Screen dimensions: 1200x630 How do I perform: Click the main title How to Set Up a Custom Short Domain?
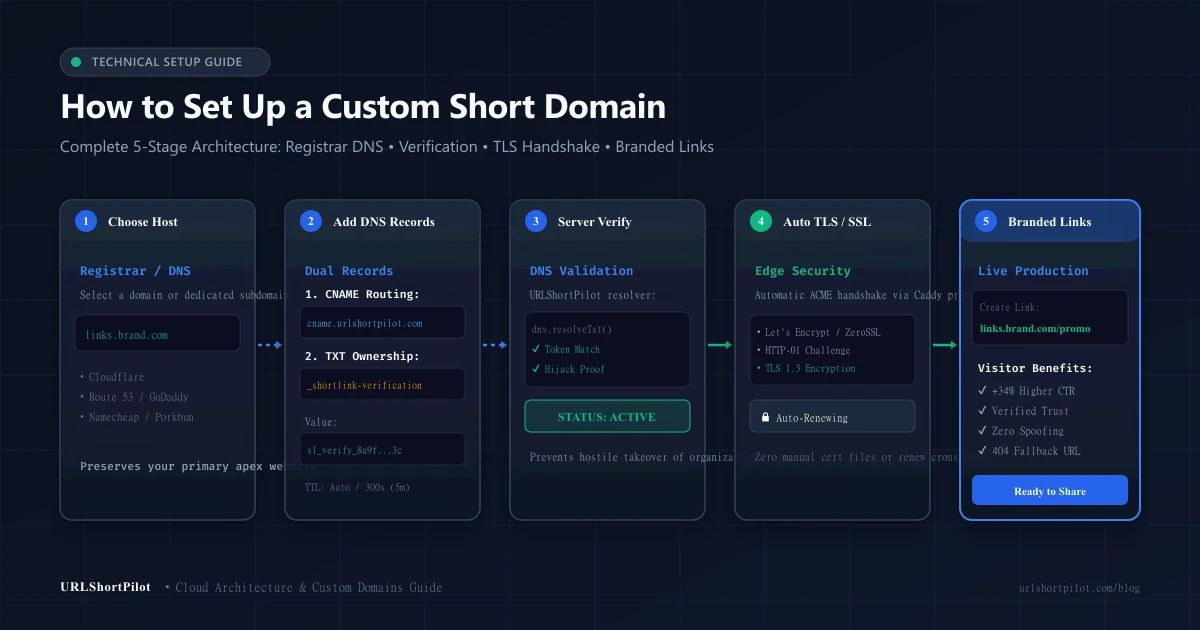pyautogui.click(x=363, y=106)
